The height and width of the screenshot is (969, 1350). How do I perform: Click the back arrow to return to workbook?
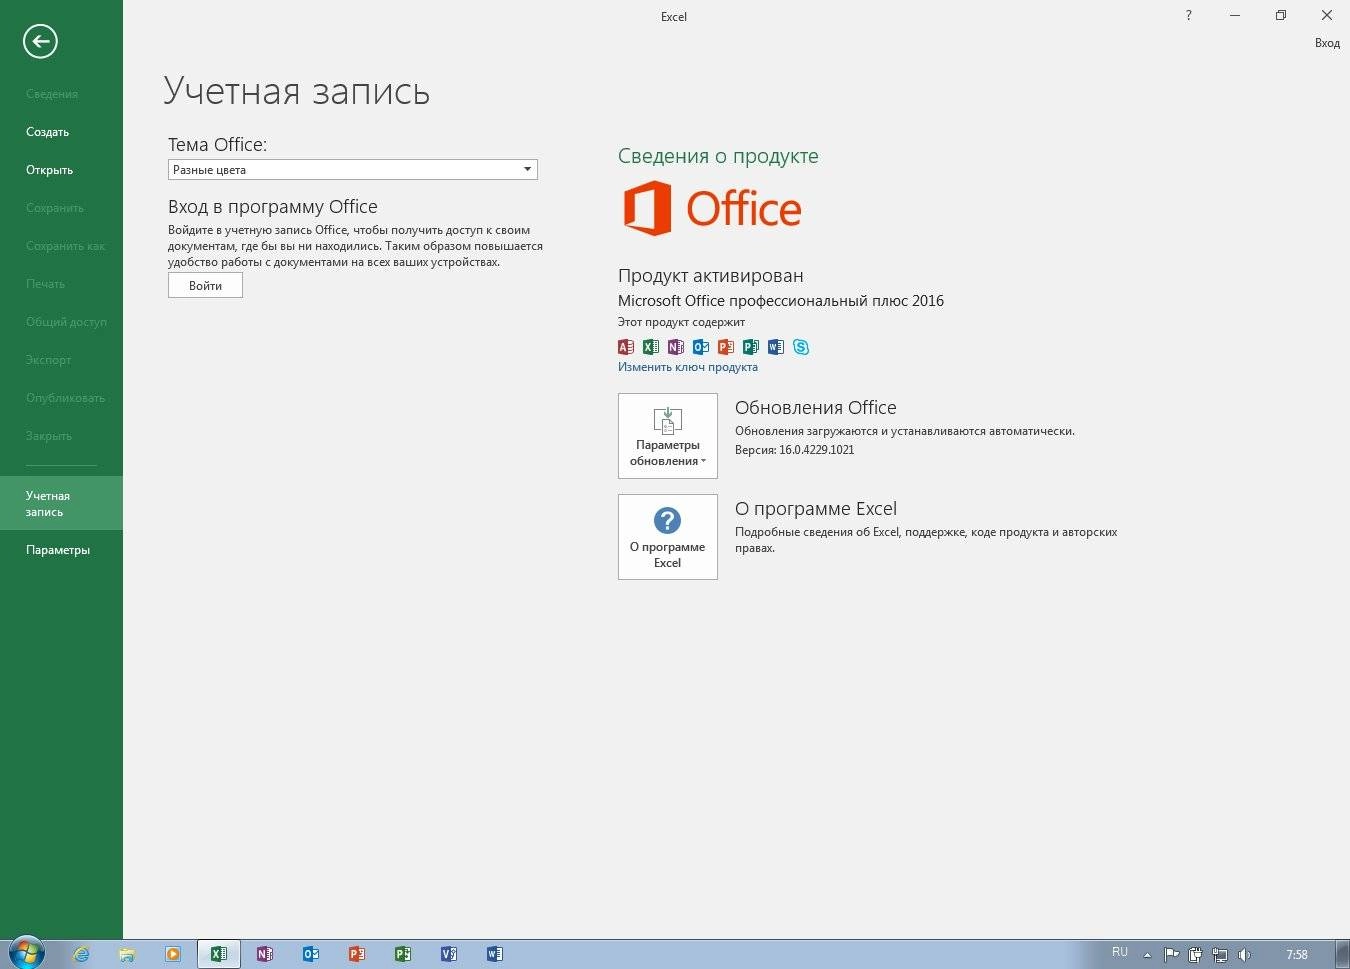point(40,41)
